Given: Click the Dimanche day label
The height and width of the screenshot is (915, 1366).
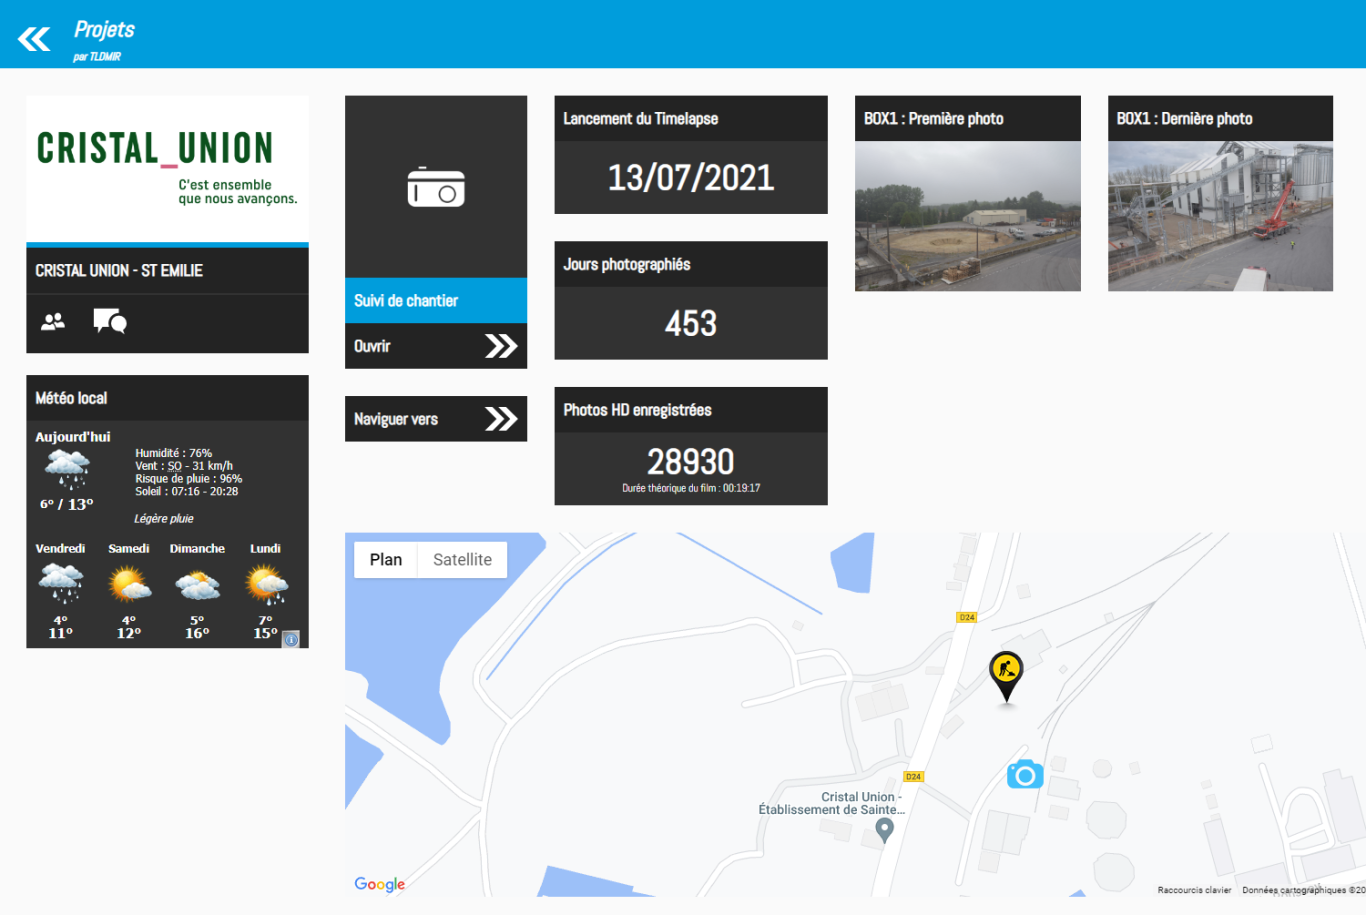Looking at the screenshot, I should click(197, 549).
